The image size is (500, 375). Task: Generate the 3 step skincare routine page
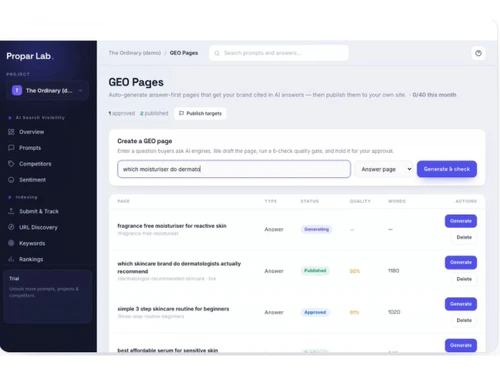(461, 304)
